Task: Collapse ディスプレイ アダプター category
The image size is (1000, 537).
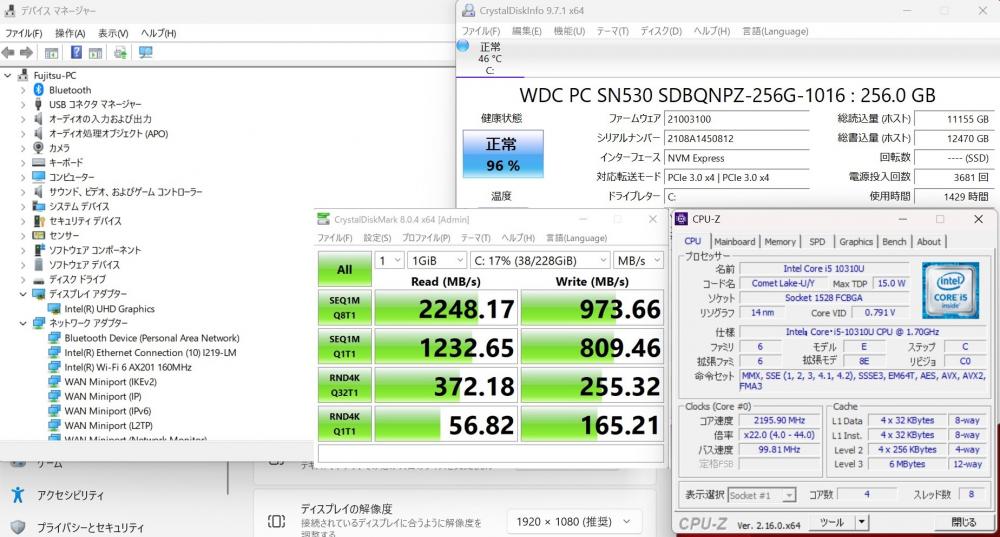Action: click(x=23, y=294)
